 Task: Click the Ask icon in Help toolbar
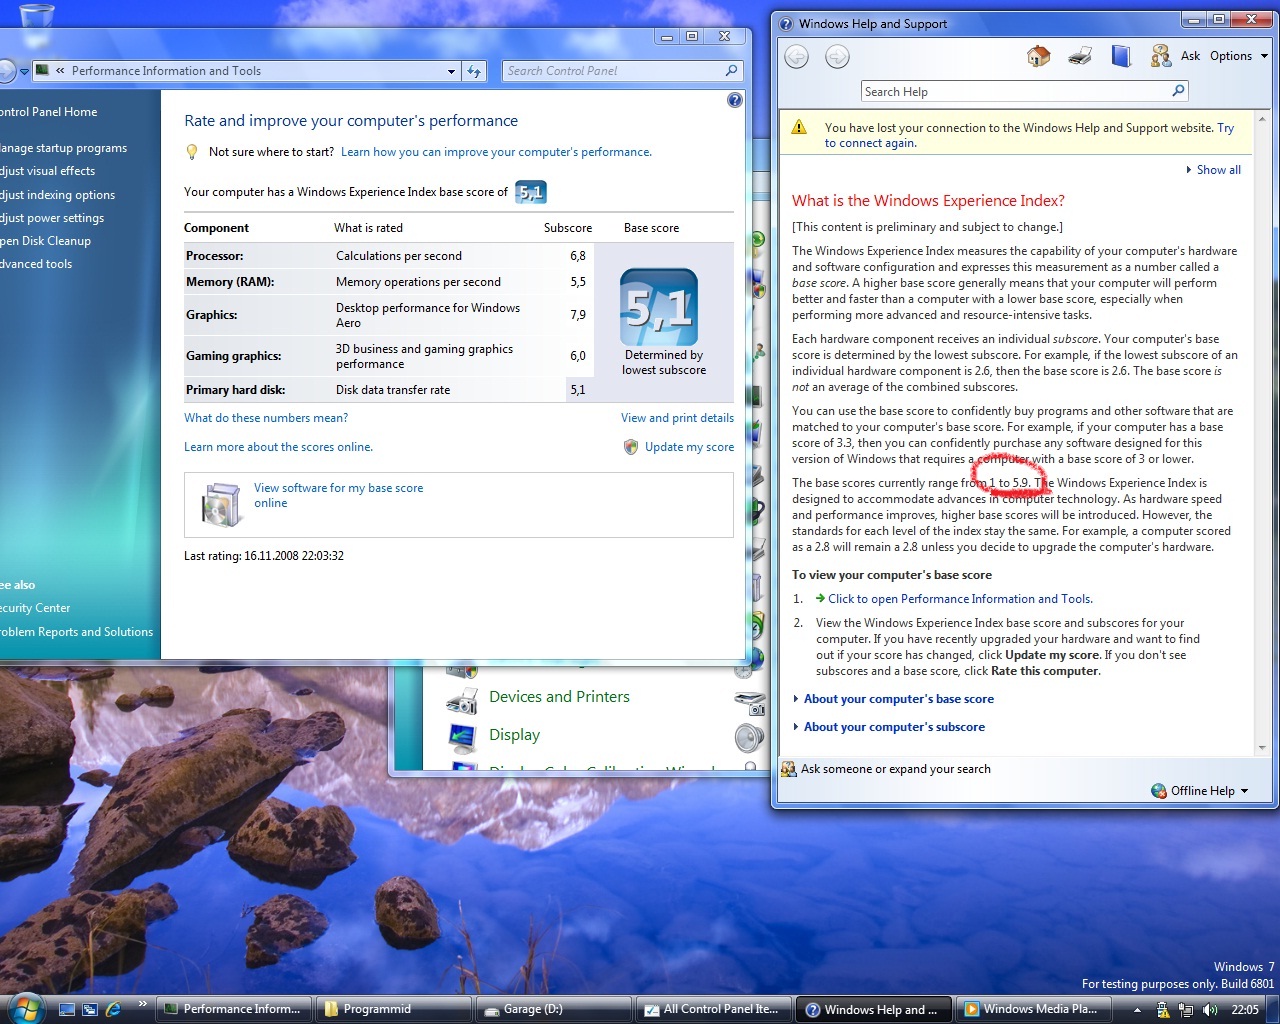[1160, 56]
